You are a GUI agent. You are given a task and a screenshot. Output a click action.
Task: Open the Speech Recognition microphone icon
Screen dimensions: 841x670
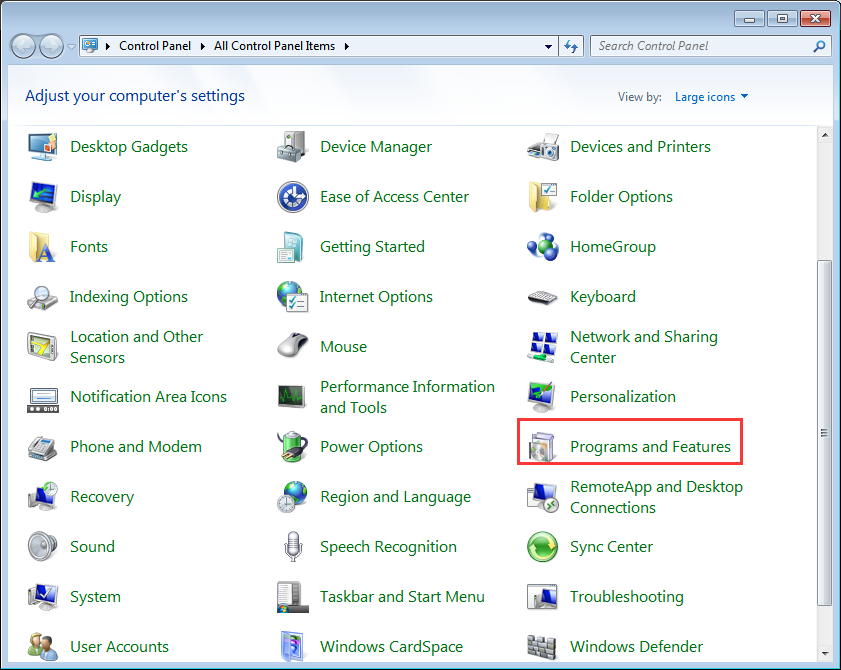pos(292,547)
